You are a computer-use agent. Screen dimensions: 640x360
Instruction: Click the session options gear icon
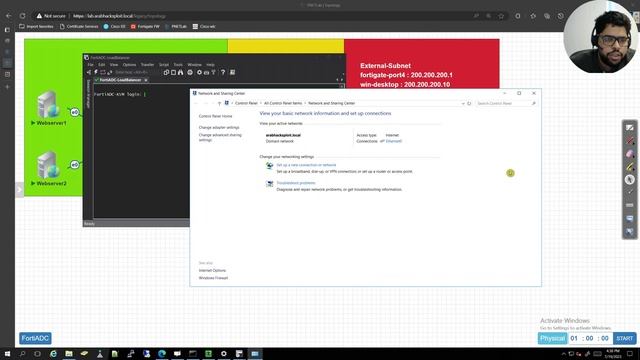point(199,72)
